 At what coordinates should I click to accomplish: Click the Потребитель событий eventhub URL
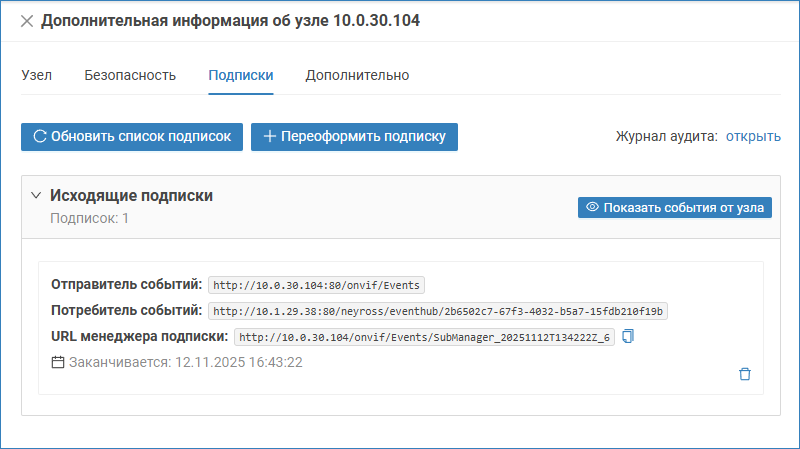[438, 311]
